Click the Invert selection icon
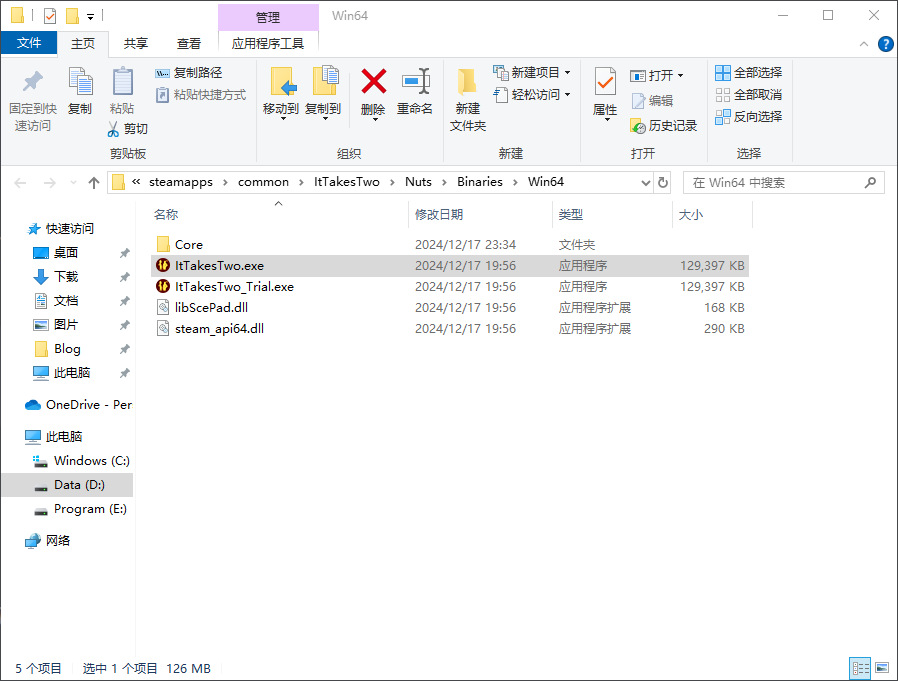Viewport: 898px width, 681px height. point(723,117)
